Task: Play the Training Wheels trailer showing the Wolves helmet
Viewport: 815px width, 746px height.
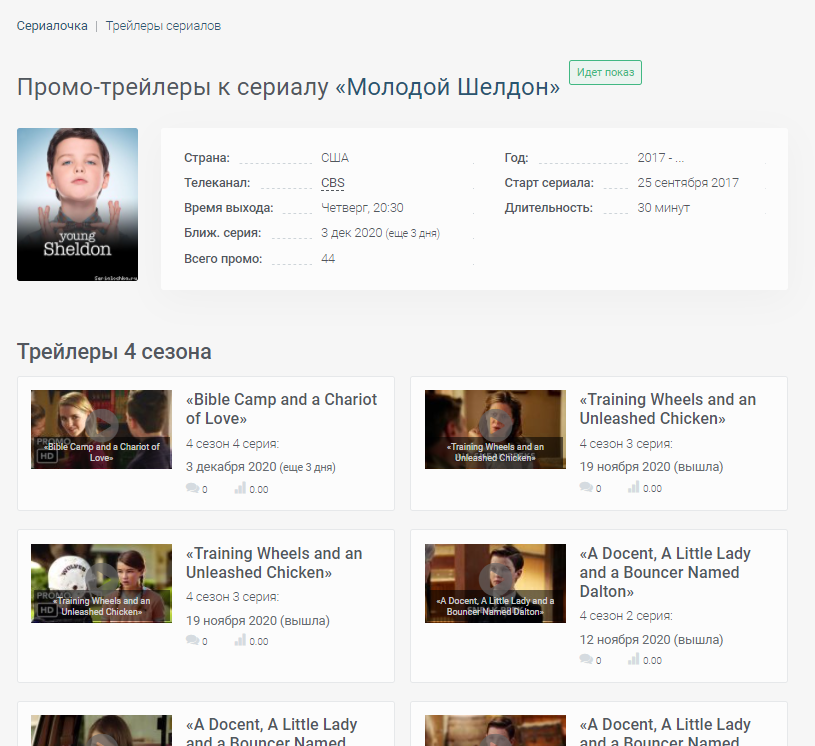Action: [101, 583]
